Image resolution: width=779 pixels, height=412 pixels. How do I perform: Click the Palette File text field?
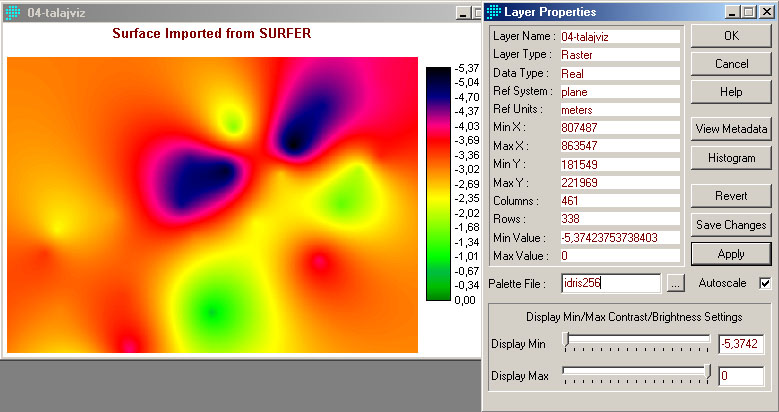click(x=610, y=283)
